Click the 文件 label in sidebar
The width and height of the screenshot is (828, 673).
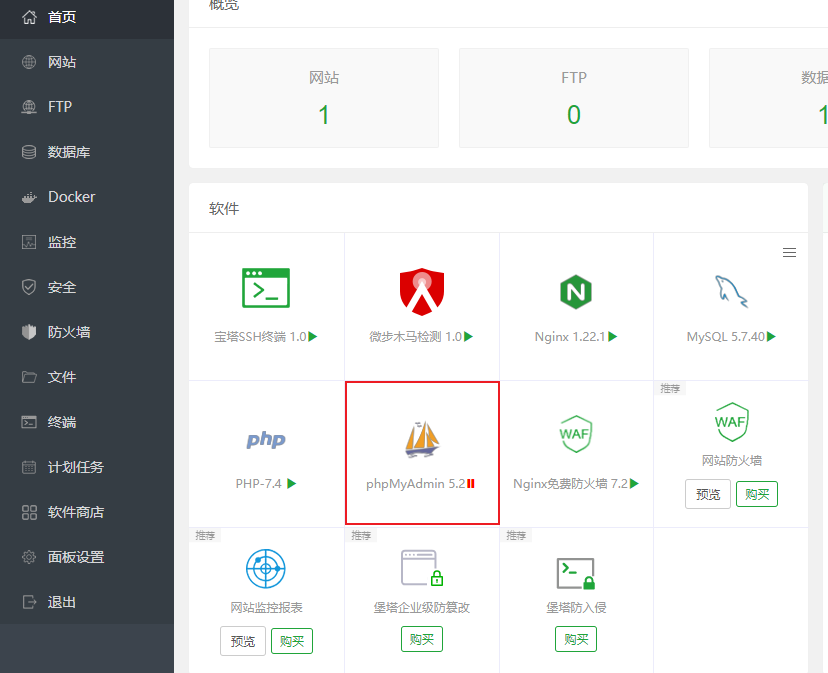[62, 377]
